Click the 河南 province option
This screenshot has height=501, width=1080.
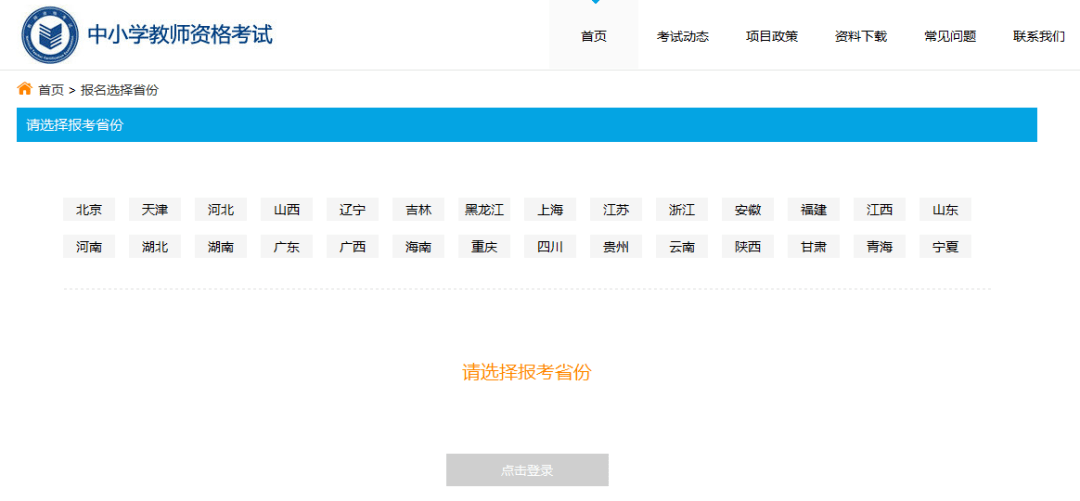pos(89,247)
